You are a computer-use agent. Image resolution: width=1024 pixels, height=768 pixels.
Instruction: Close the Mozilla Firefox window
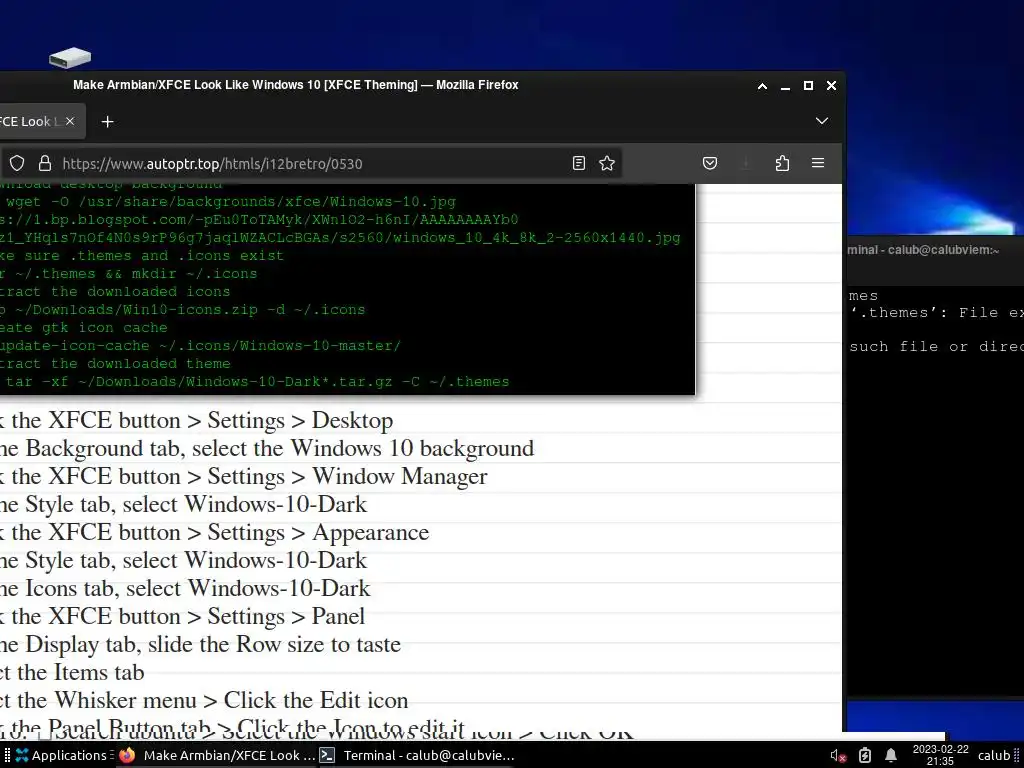coord(831,86)
